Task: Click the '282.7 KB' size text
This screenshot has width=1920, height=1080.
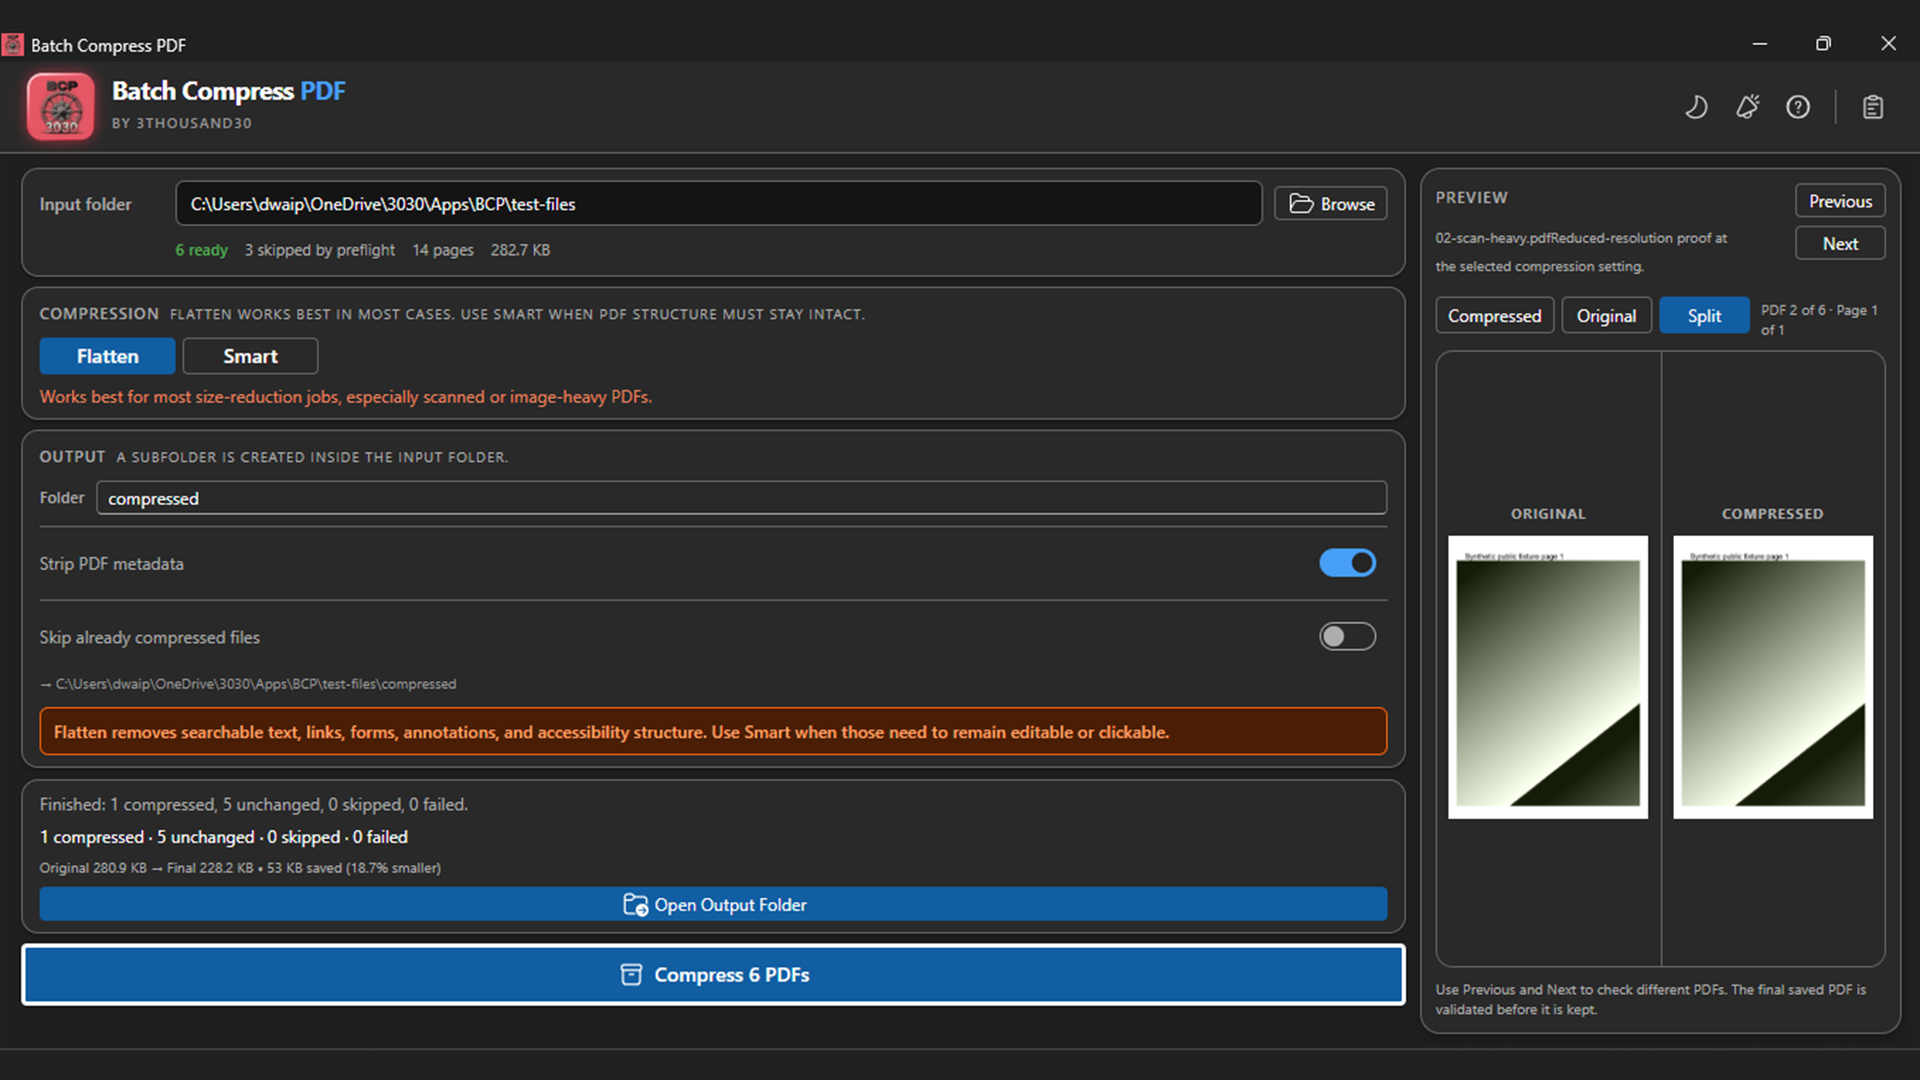Action: coord(520,250)
